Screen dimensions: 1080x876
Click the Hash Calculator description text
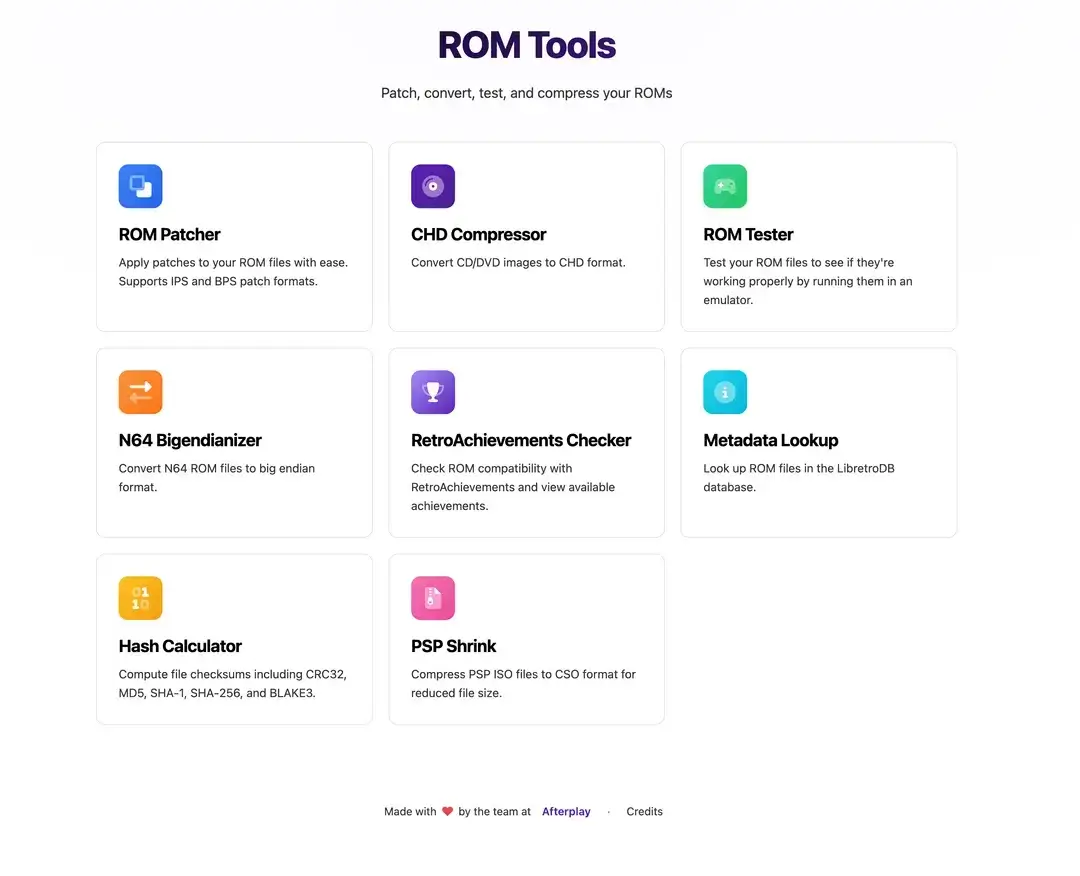232,684
